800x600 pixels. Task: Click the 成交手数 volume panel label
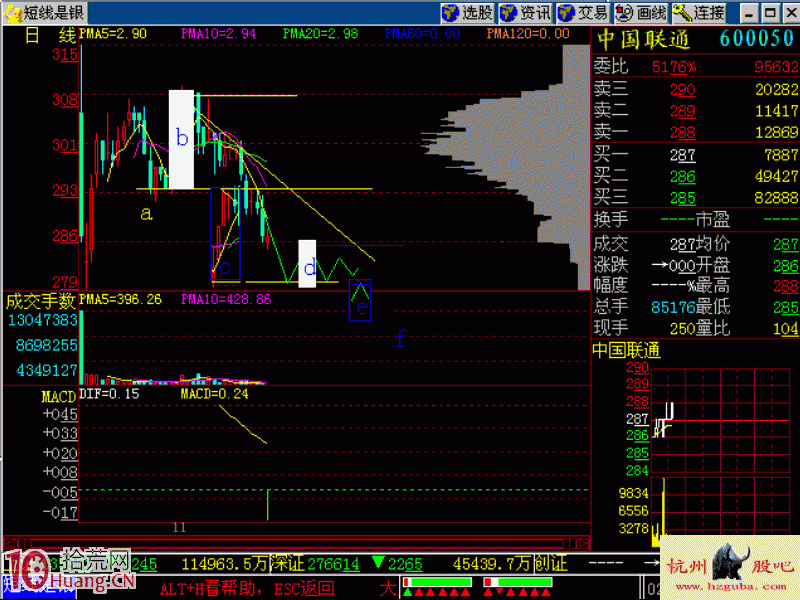pos(41,301)
